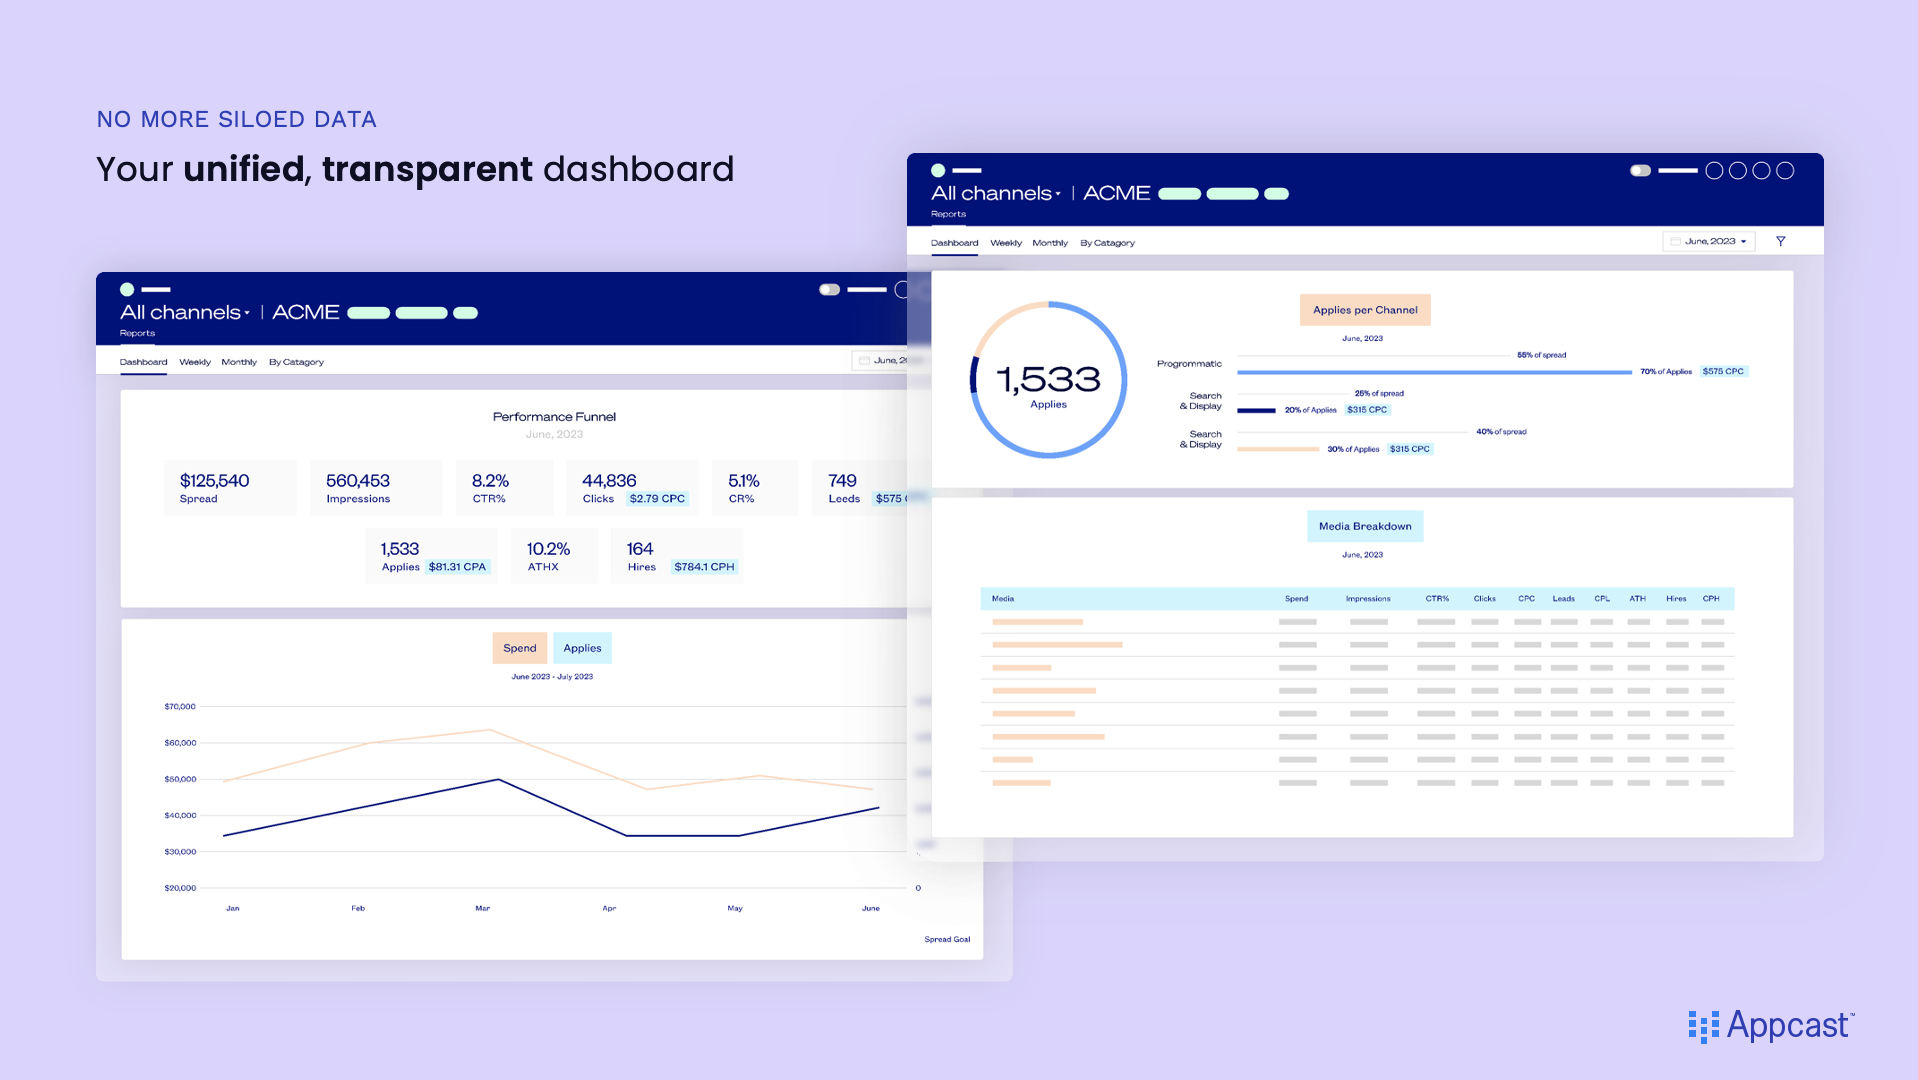This screenshot has width=1918, height=1080.
Task: Open the All channels dropdown on the right dashboard
Action: pos(995,193)
